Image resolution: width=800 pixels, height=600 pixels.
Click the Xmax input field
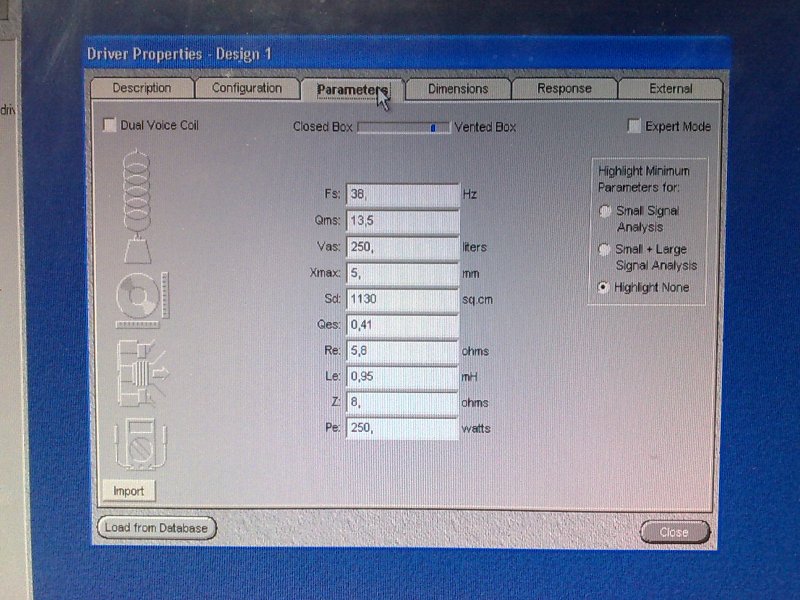click(x=403, y=273)
